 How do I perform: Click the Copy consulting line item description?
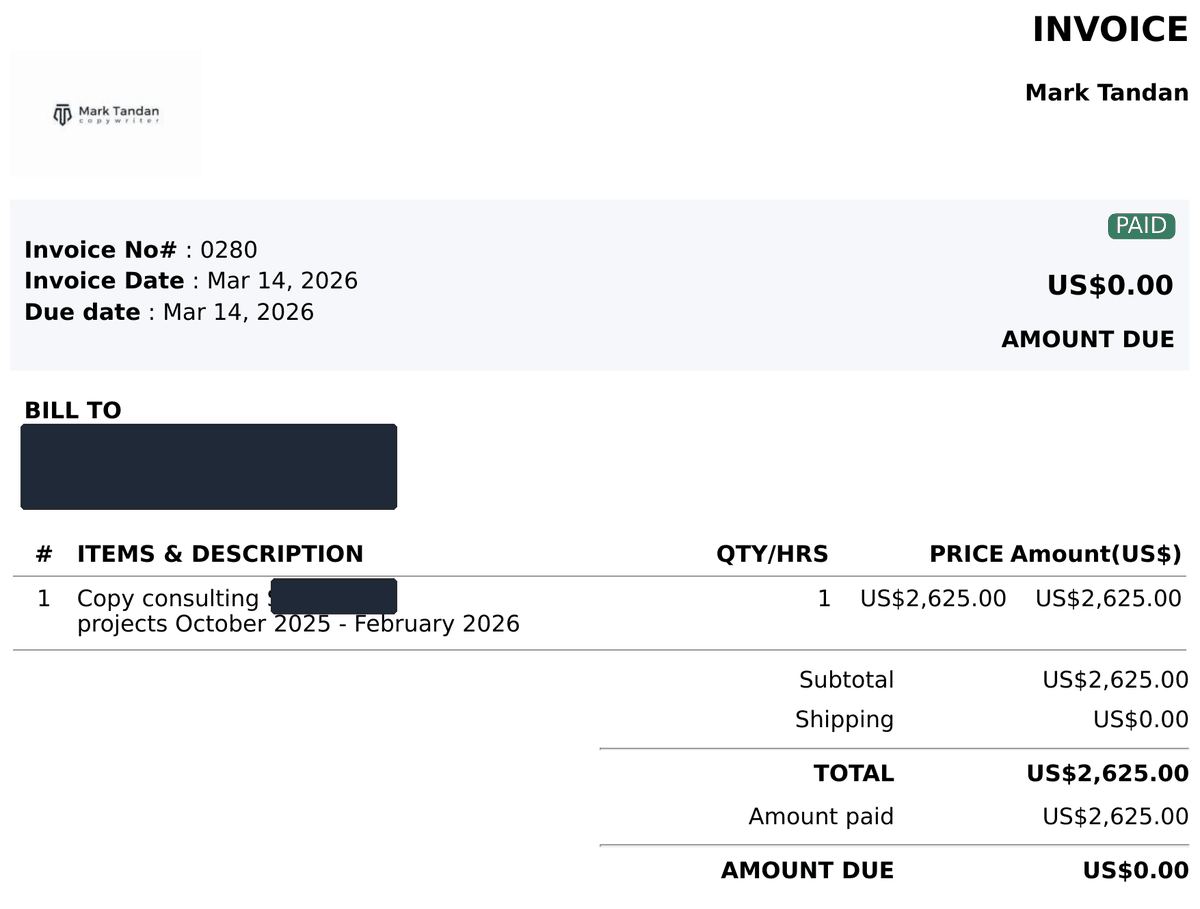click(298, 611)
